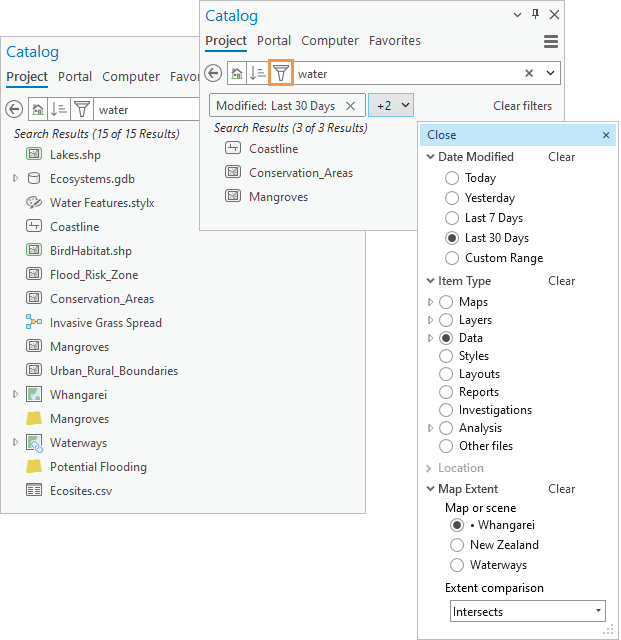Close the filter flyout with the X
Image resolution: width=621 pixels, height=640 pixels.
[x=605, y=135]
